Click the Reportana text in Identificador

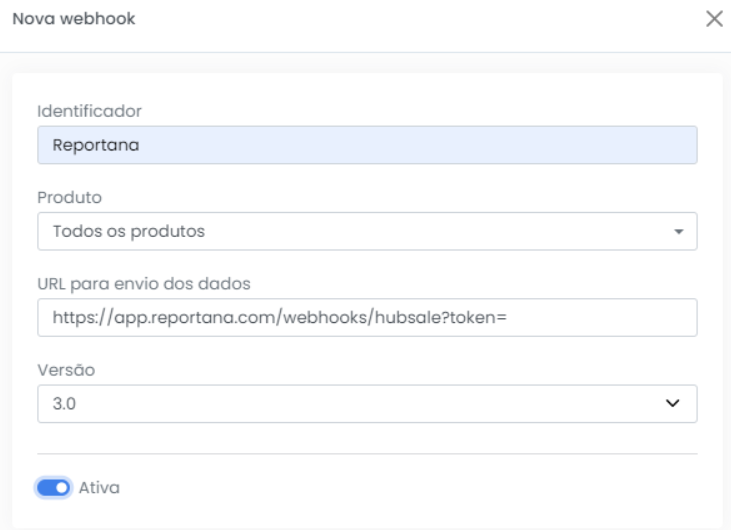coord(96,145)
